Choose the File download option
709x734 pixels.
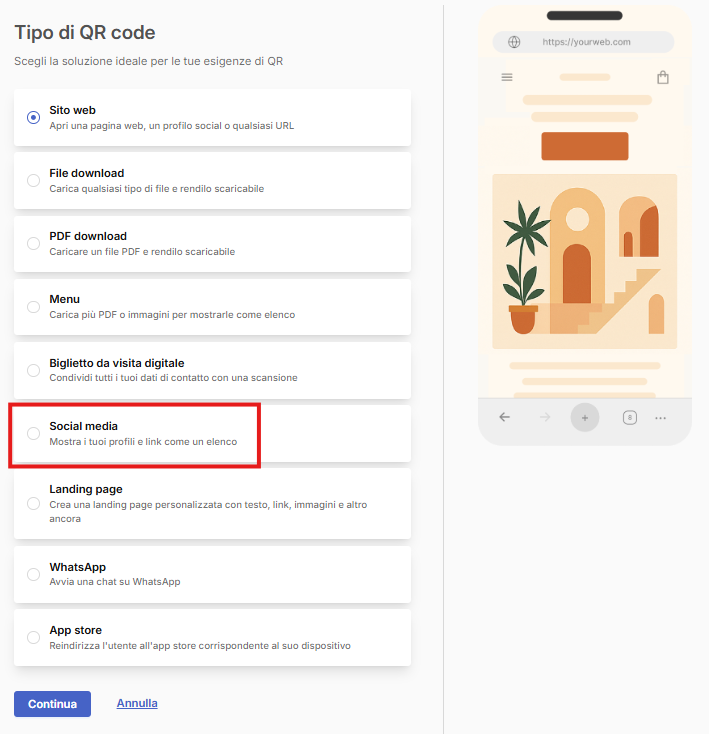click(x=212, y=181)
